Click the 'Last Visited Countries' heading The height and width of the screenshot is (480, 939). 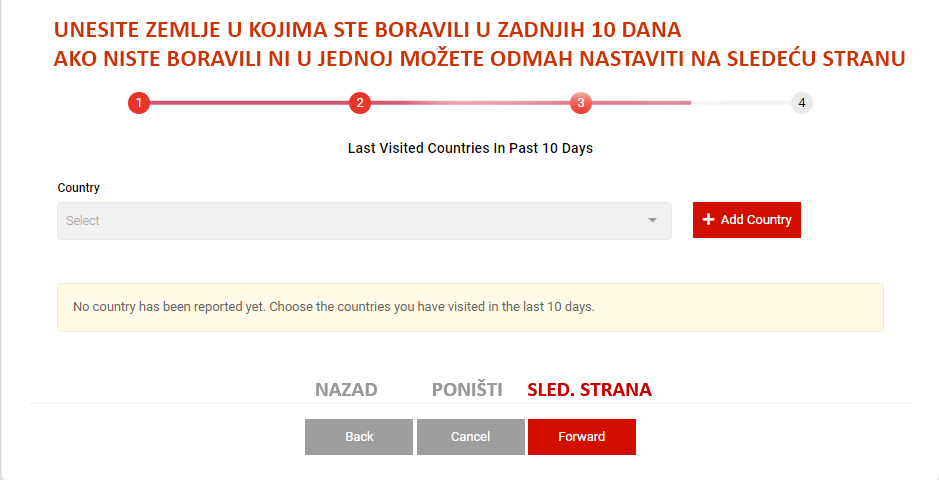pos(470,148)
